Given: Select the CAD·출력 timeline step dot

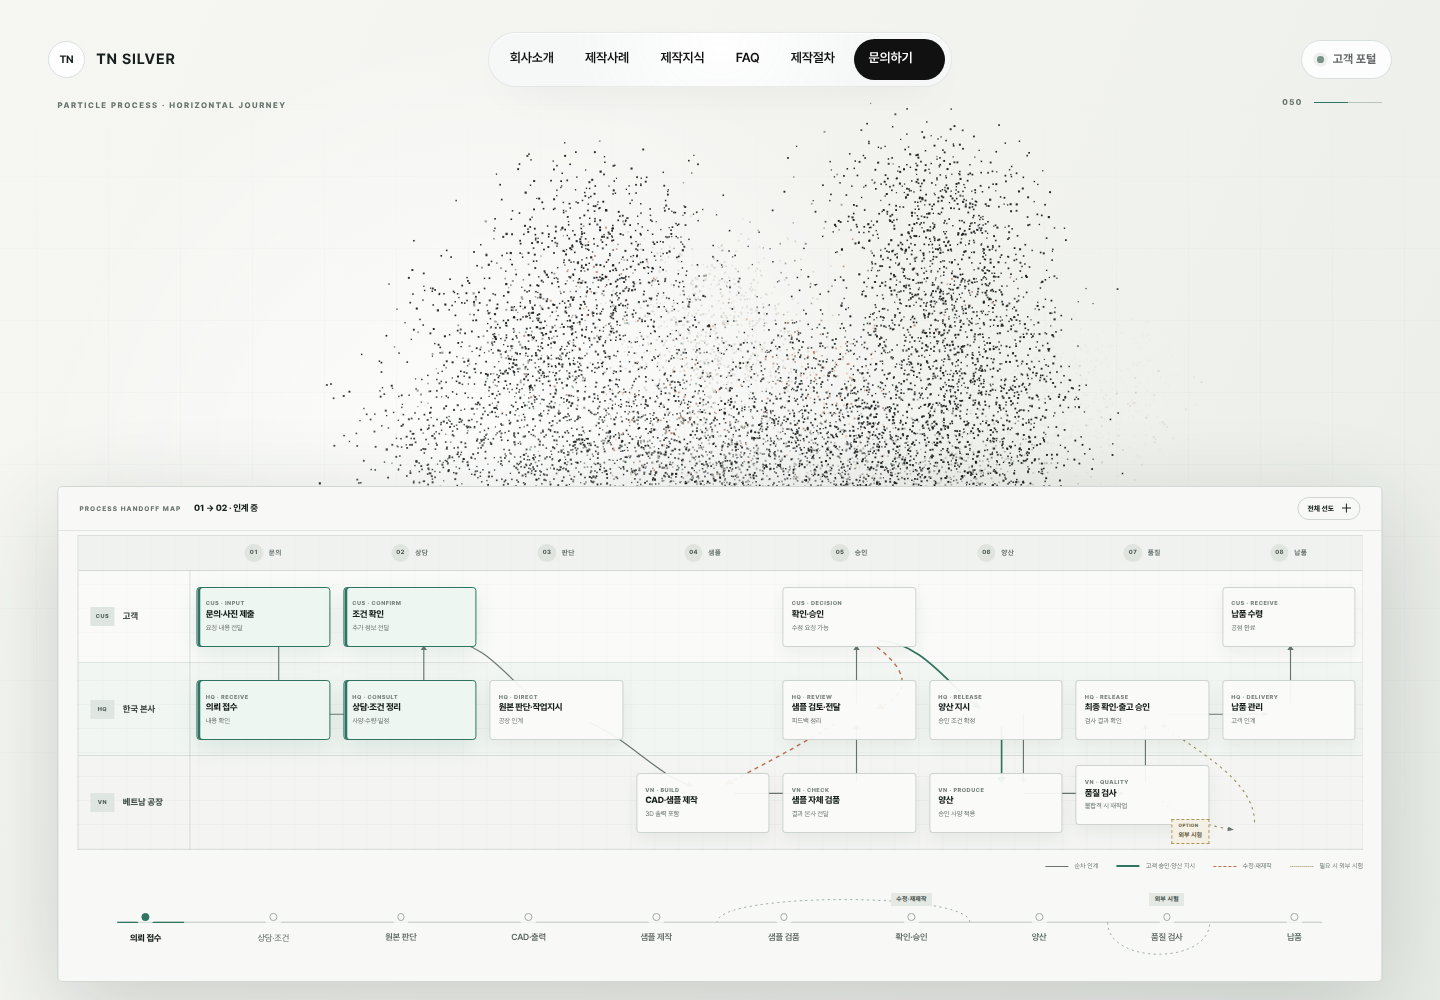Looking at the screenshot, I should click(528, 917).
